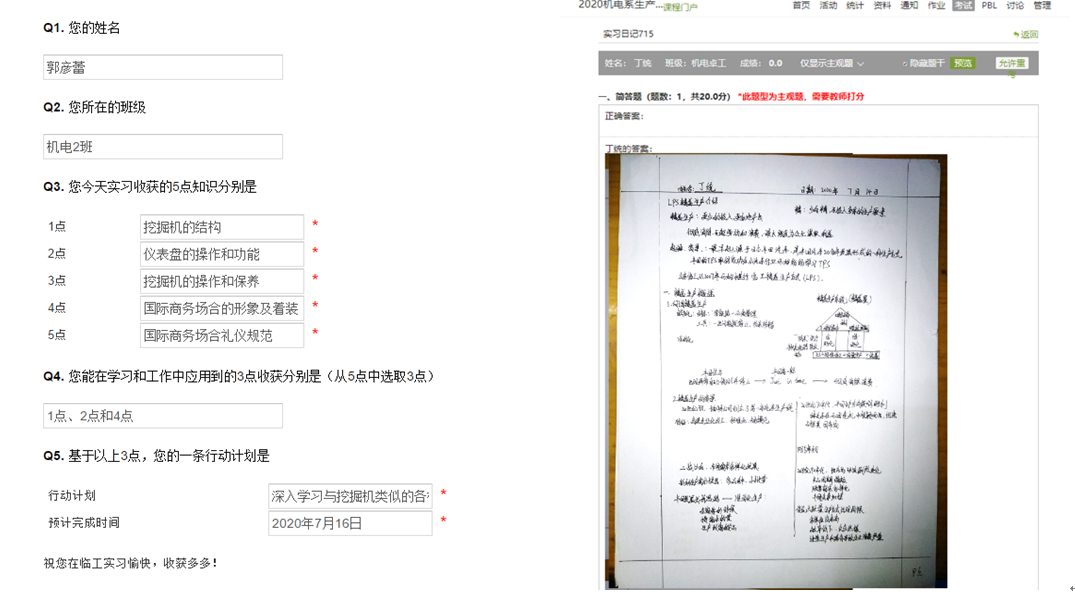Open the 课程门户 link
1075x613 pixels.
point(681,8)
